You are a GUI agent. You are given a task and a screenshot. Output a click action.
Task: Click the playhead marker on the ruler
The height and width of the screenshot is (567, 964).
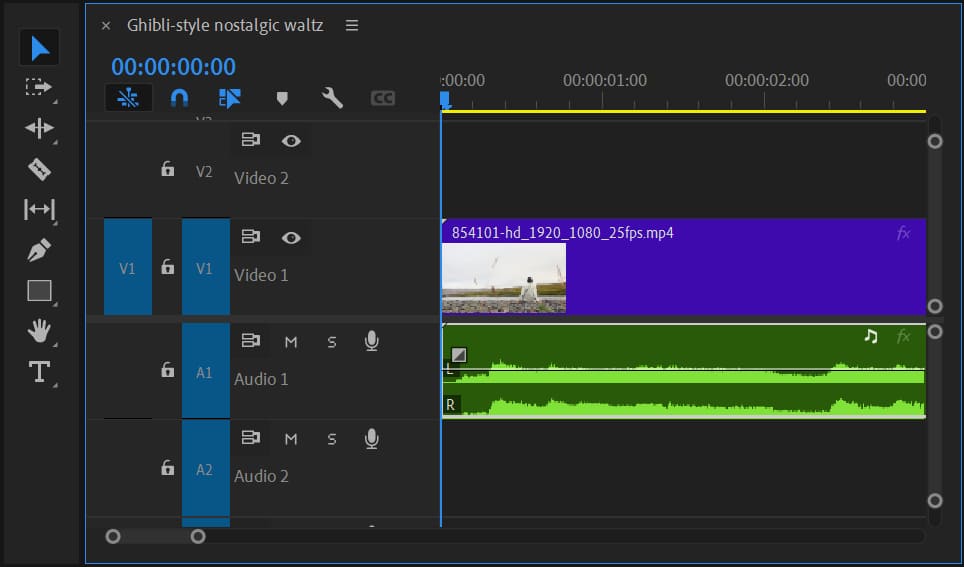[446, 100]
